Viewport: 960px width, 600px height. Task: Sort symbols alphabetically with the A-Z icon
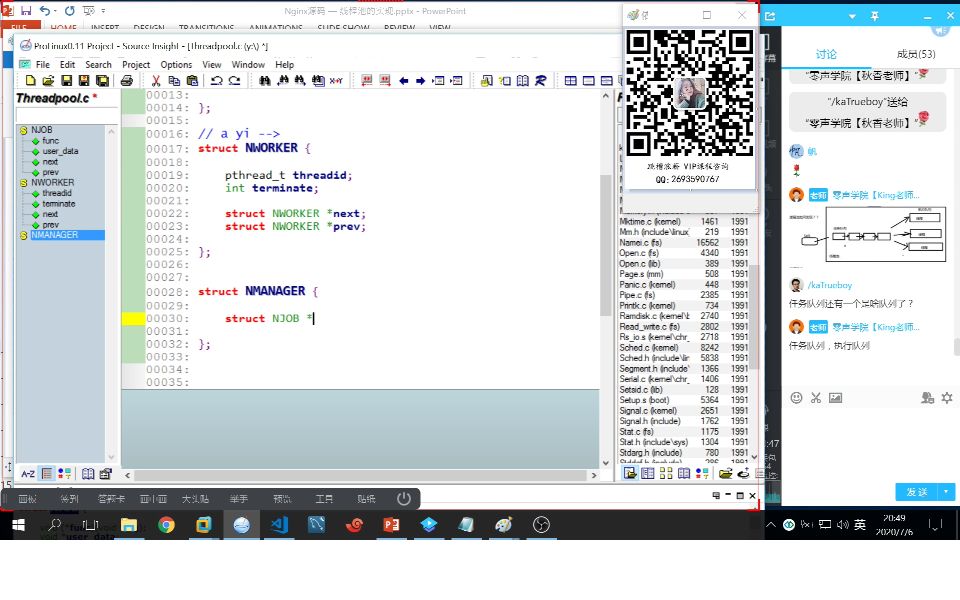click(x=26, y=473)
